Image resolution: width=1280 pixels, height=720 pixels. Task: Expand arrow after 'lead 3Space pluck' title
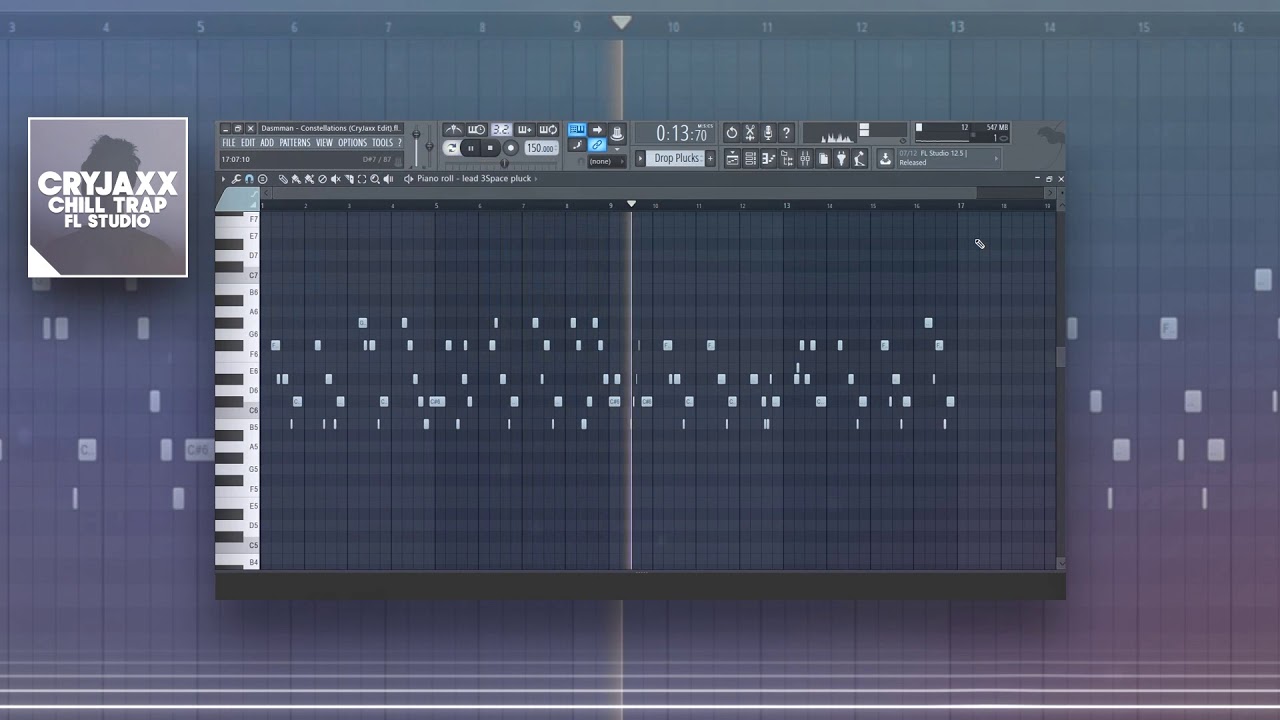535,179
